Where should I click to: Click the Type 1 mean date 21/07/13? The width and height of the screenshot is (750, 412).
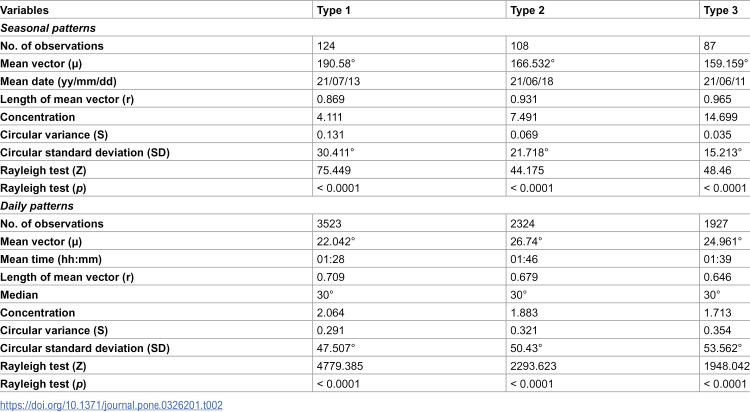point(338,81)
